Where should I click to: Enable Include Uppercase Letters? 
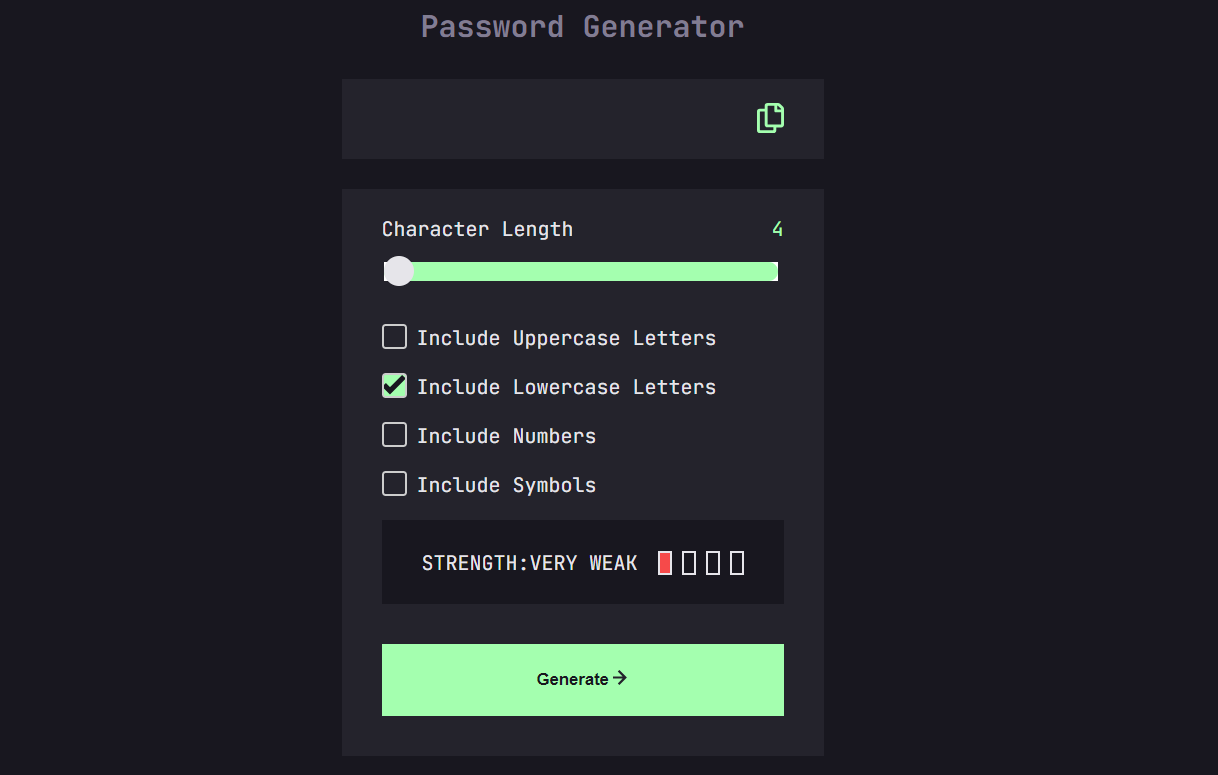pyautogui.click(x=394, y=337)
